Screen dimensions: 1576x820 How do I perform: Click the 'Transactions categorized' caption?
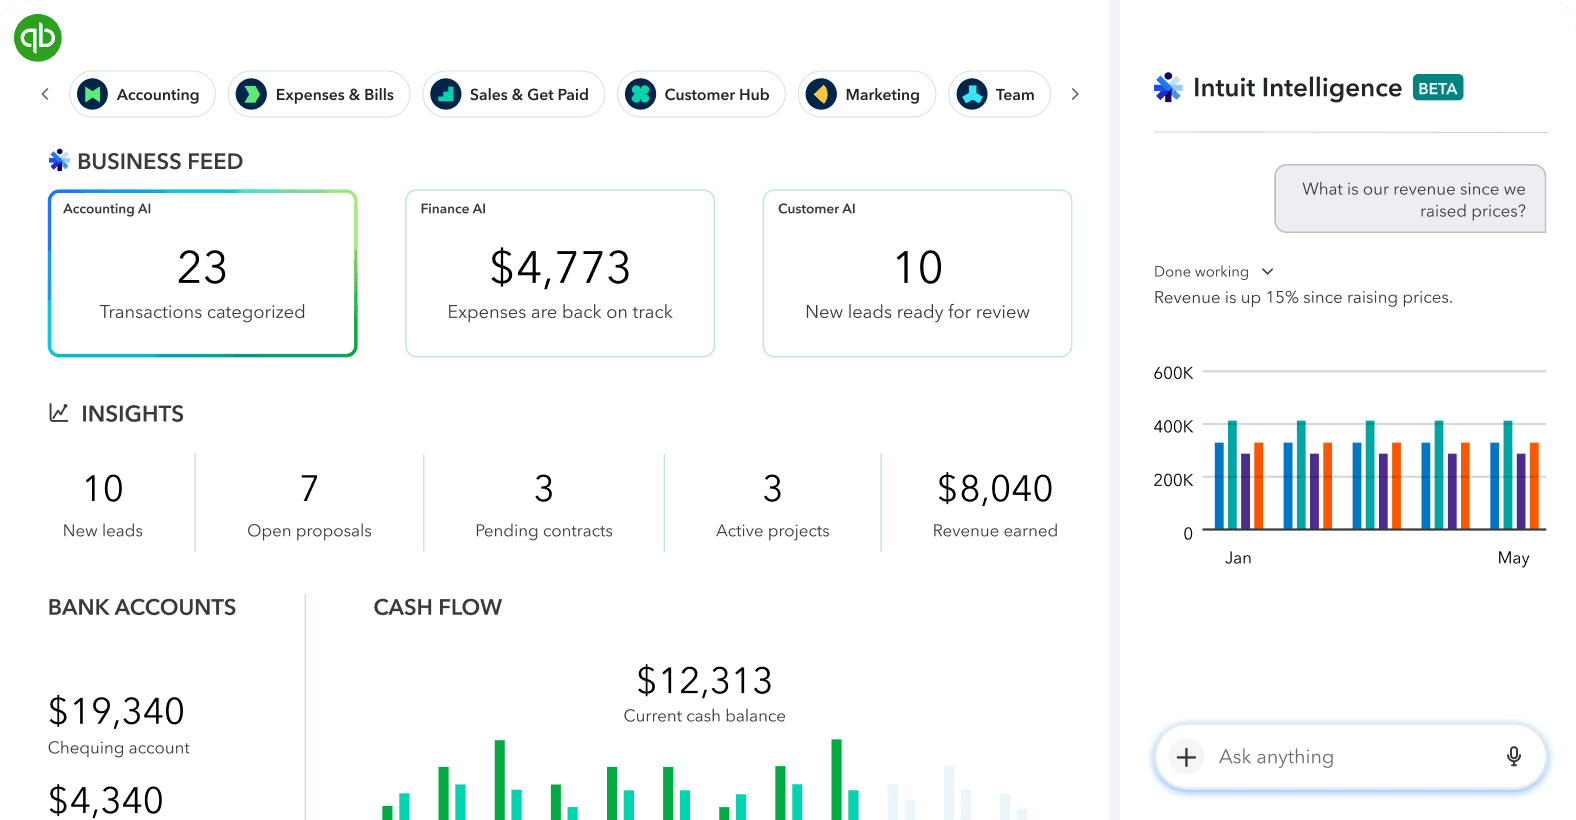coord(203,312)
